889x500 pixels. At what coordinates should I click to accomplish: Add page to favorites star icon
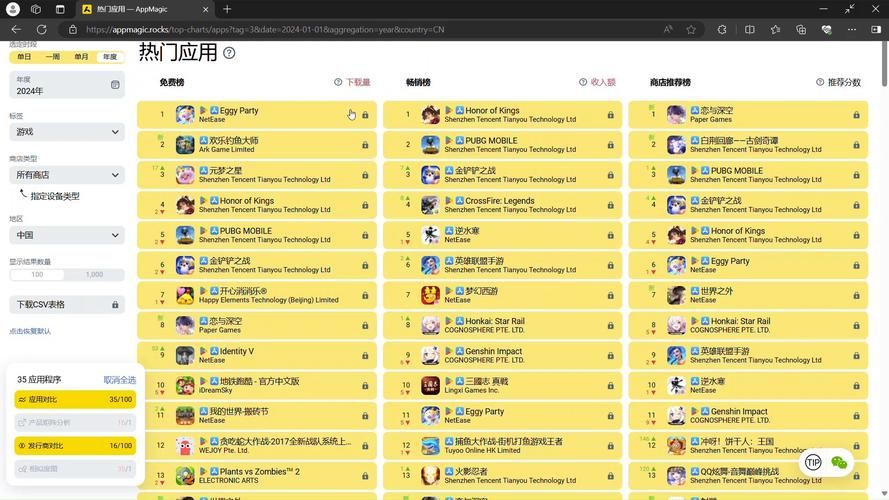[x=691, y=29]
